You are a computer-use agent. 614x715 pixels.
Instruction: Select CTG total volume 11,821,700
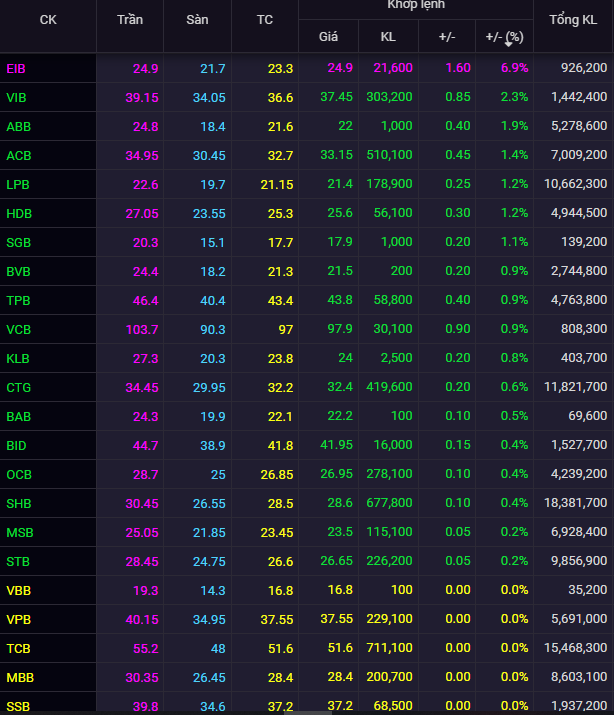pos(575,387)
